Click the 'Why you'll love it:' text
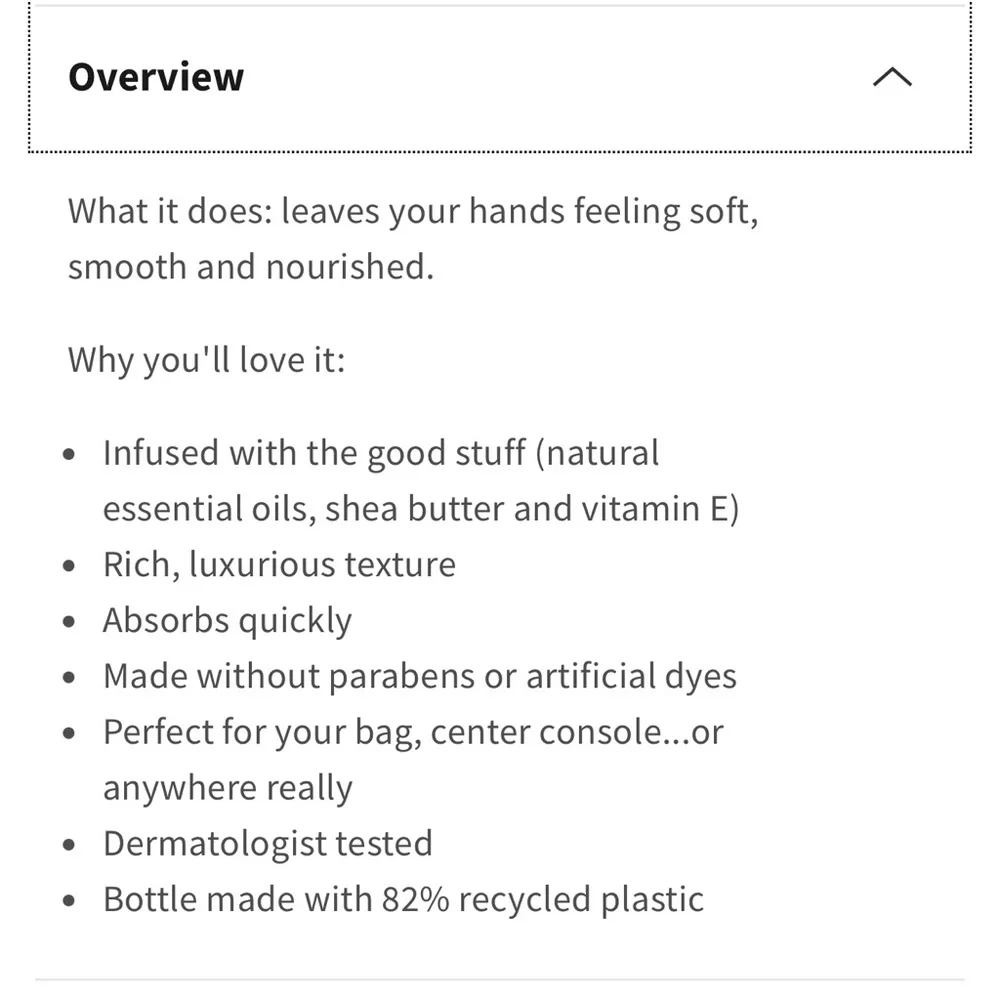Image resolution: width=1000 pixels, height=1000 pixels. tap(206, 359)
